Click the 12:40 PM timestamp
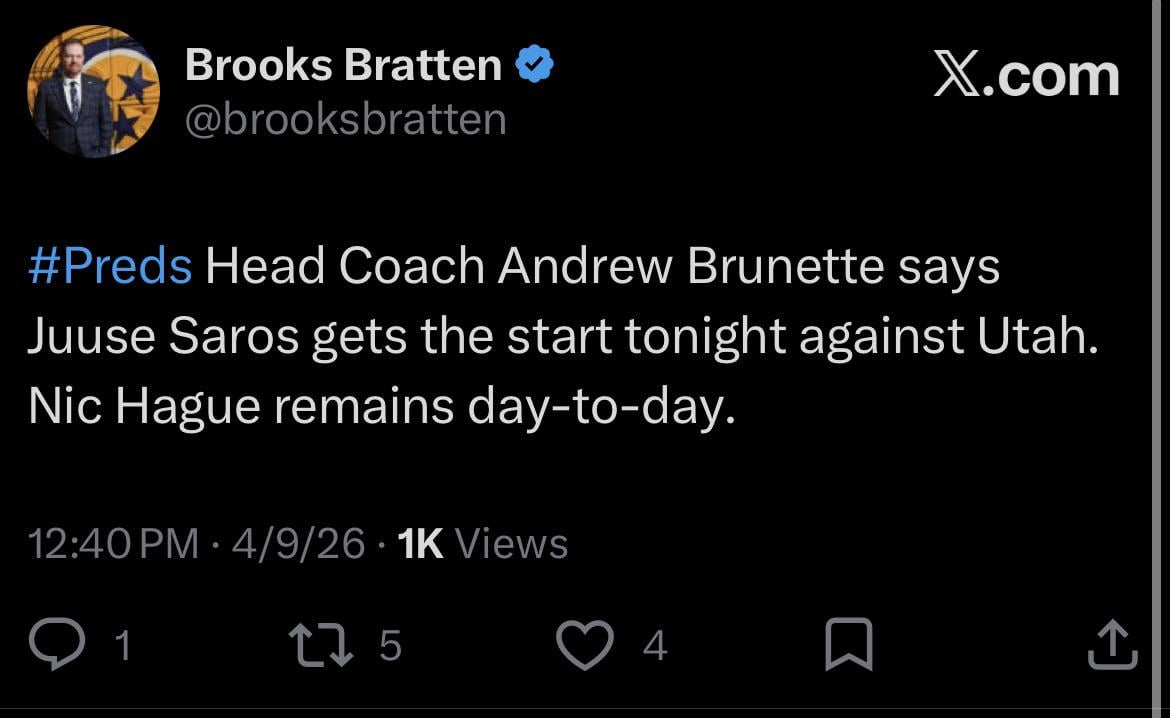The width and height of the screenshot is (1170, 718). 114,544
